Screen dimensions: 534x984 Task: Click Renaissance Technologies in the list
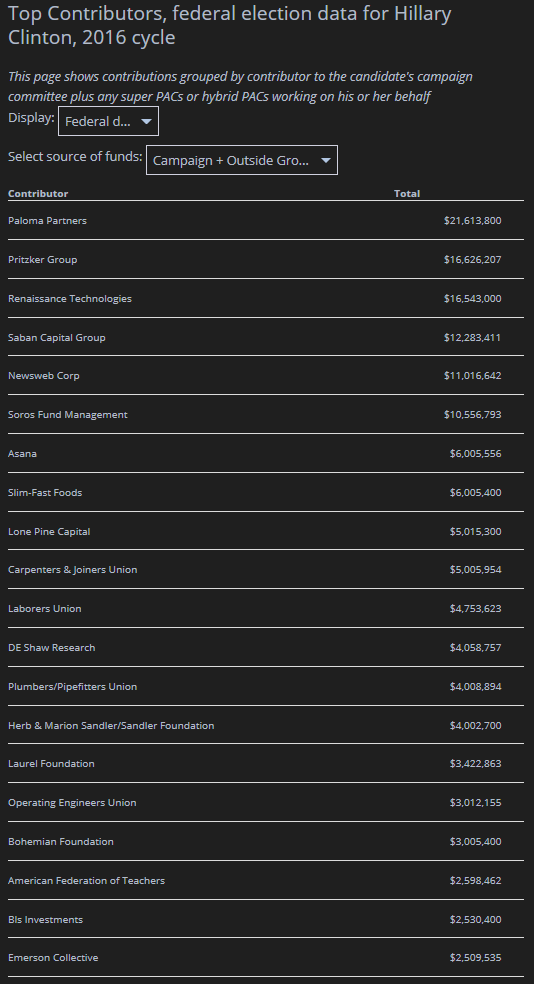click(x=70, y=298)
